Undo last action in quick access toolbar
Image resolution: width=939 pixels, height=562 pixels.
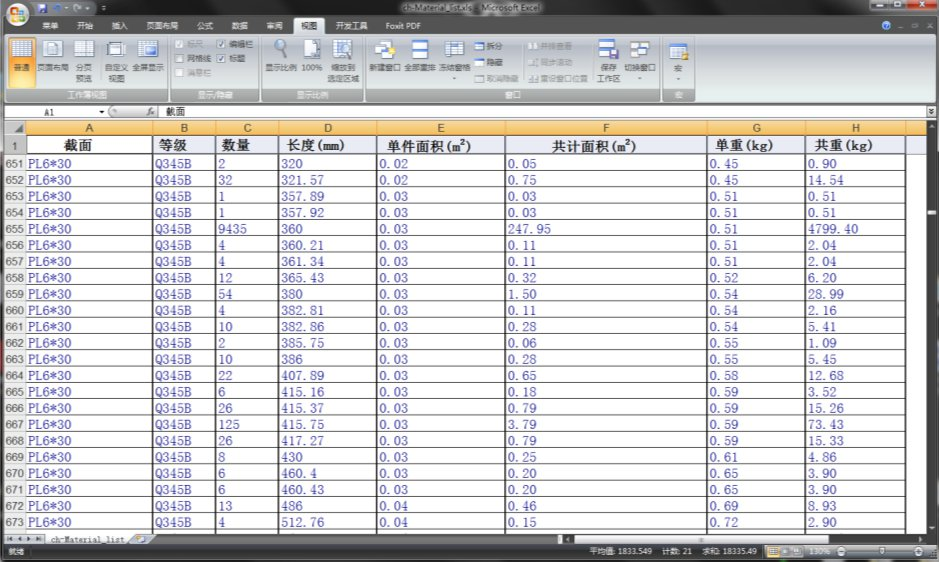(59, 8)
